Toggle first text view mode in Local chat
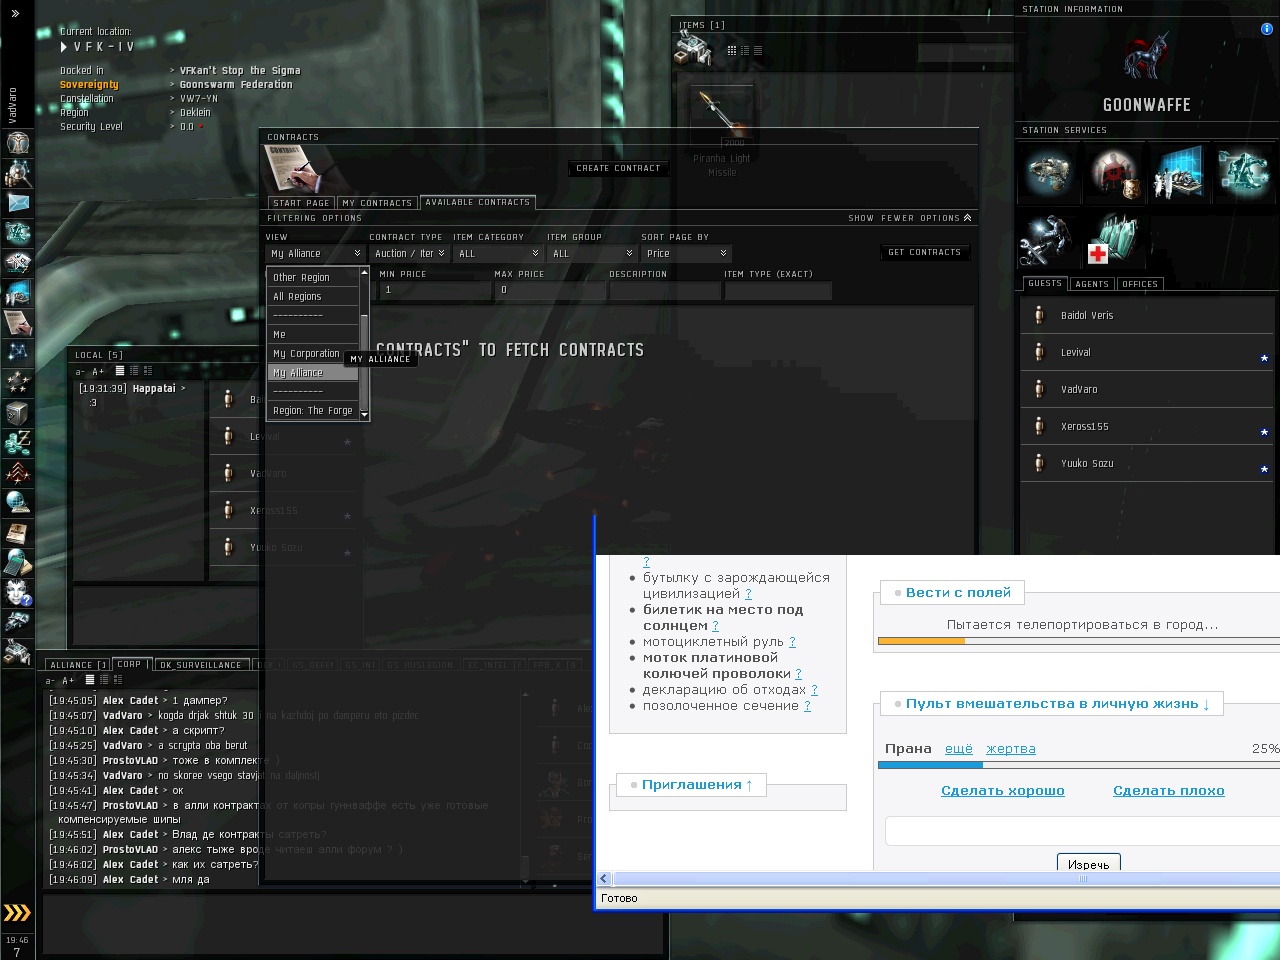Image resolution: width=1280 pixels, height=960 pixels. pyautogui.click(x=120, y=371)
